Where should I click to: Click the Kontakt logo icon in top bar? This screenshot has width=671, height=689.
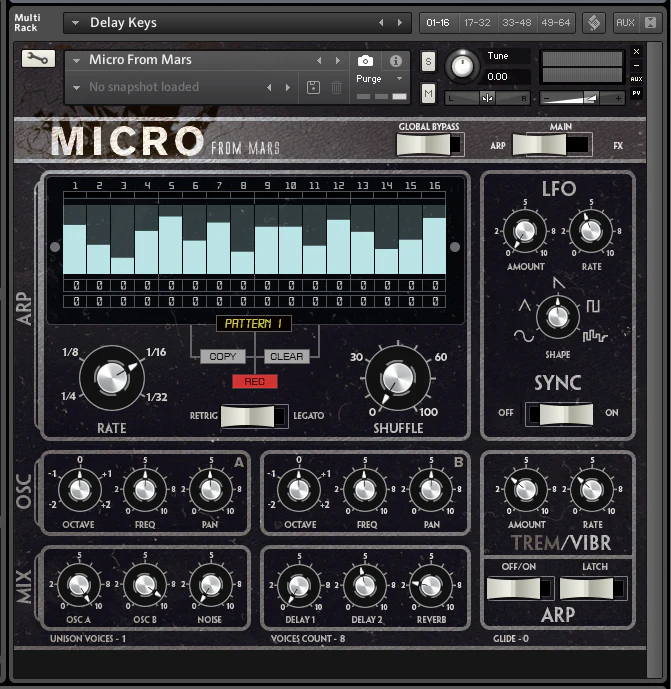[x=594, y=23]
